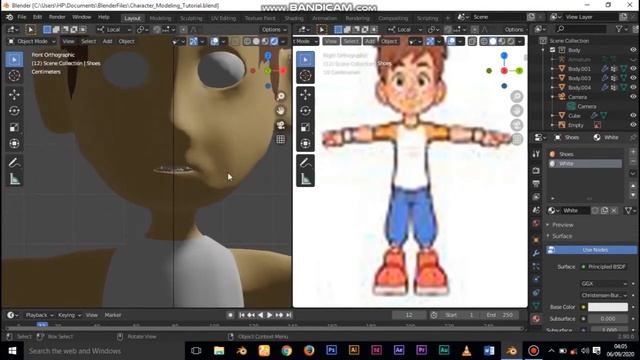Expand the Preview panel
The height and width of the screenshot is (360, 640).
[562, 225]
